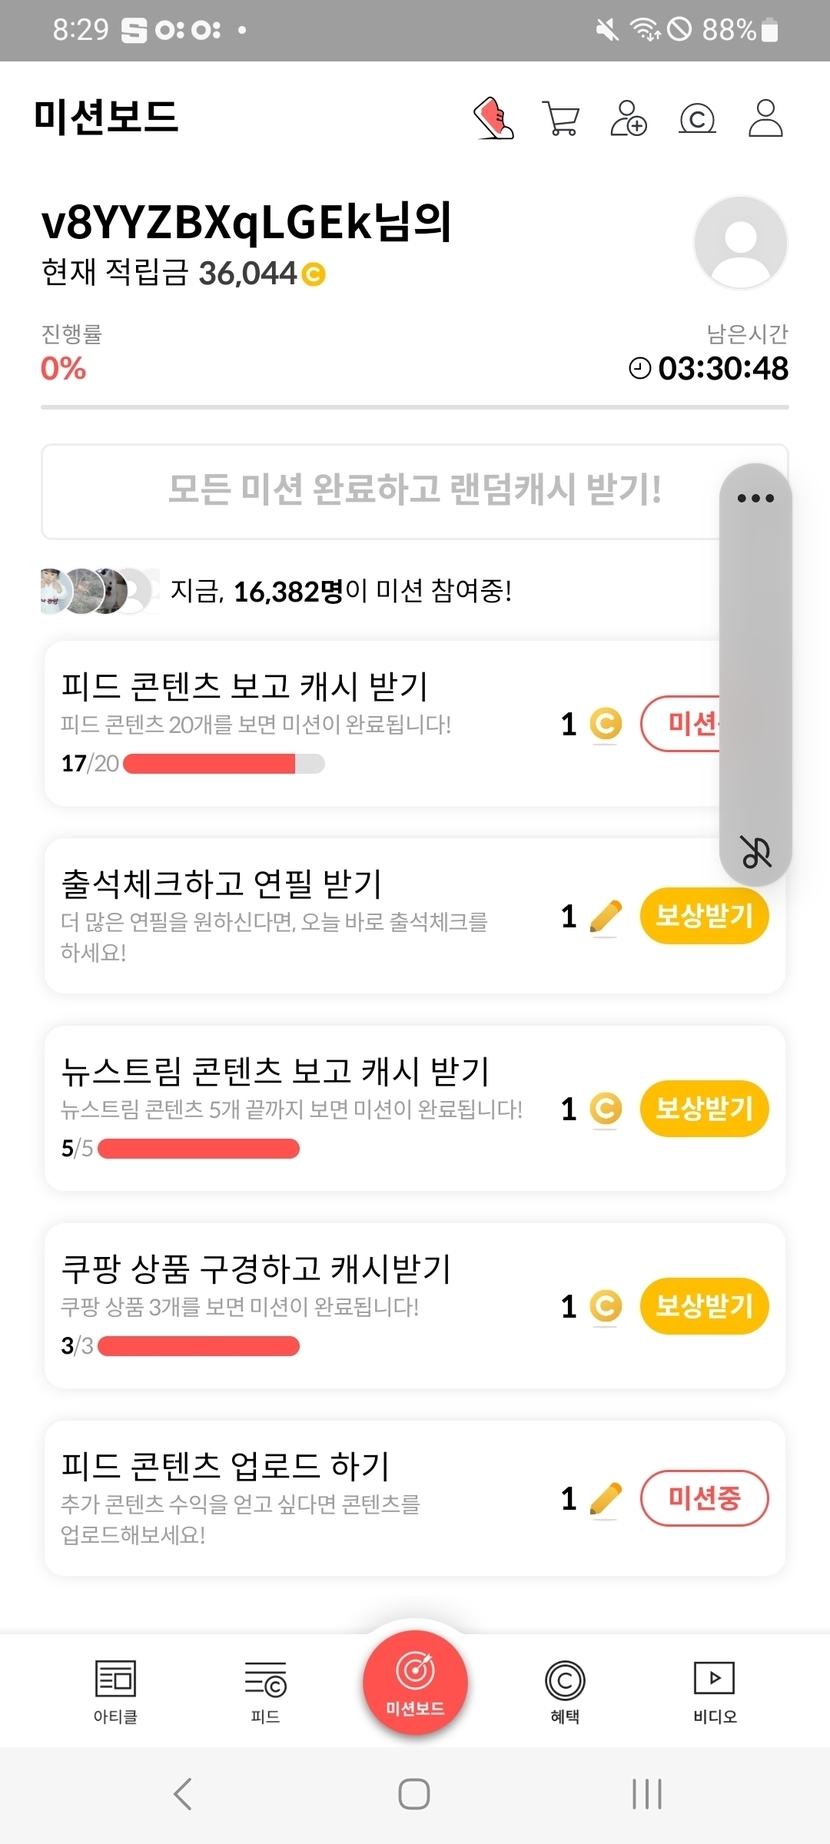Tap the gray profile avatar picture

740,243
